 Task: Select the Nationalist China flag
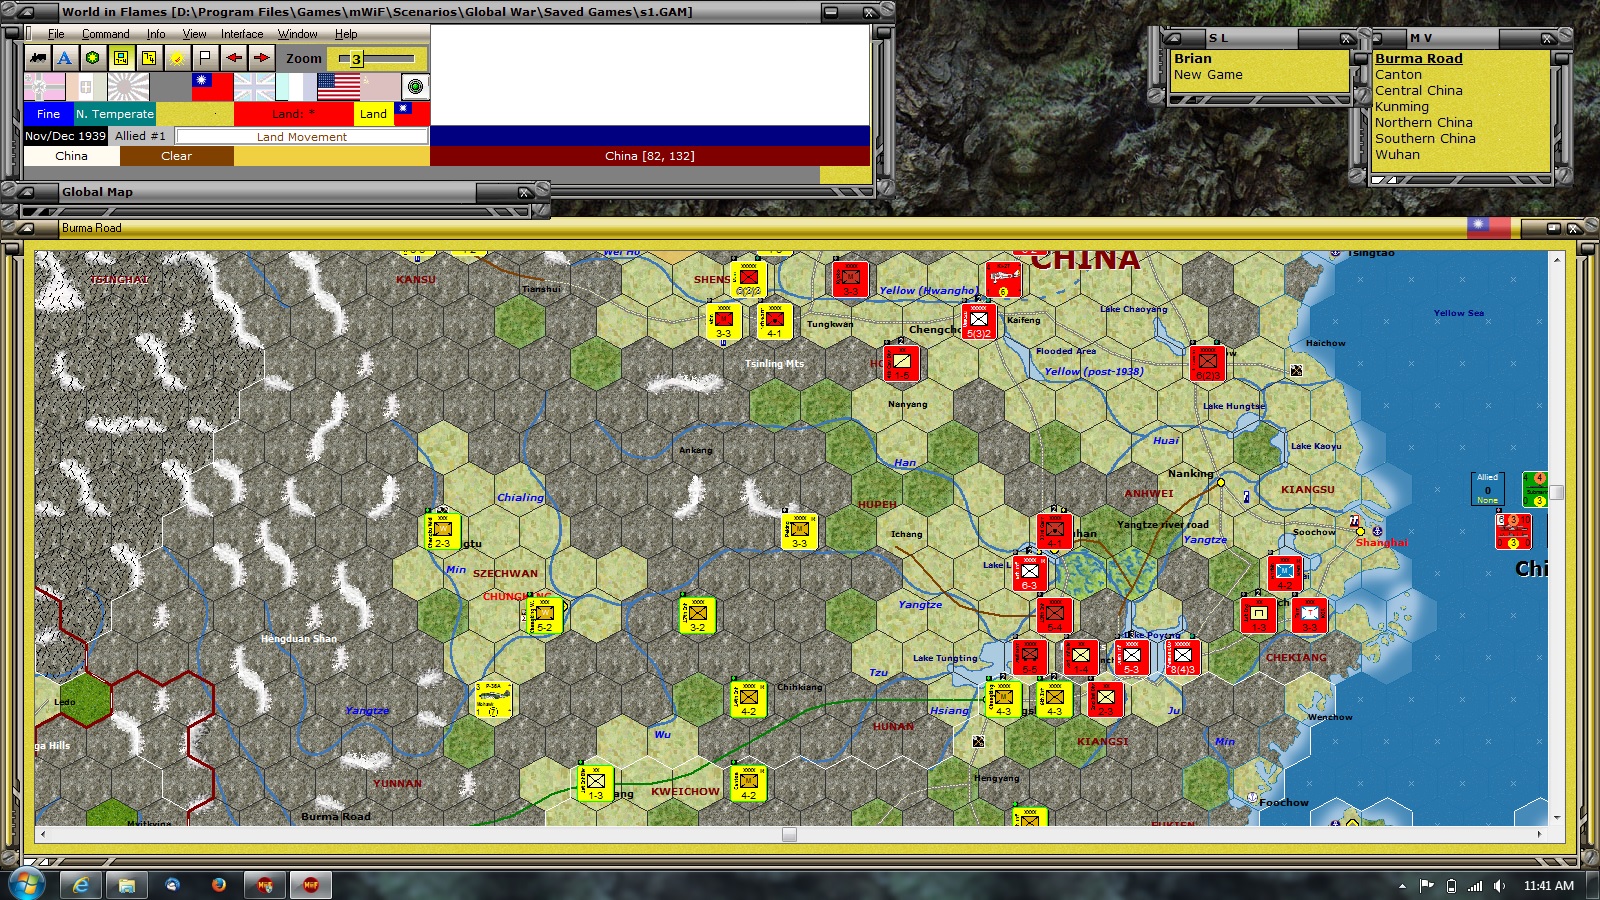pyautogui.click(x=212, y=87)
